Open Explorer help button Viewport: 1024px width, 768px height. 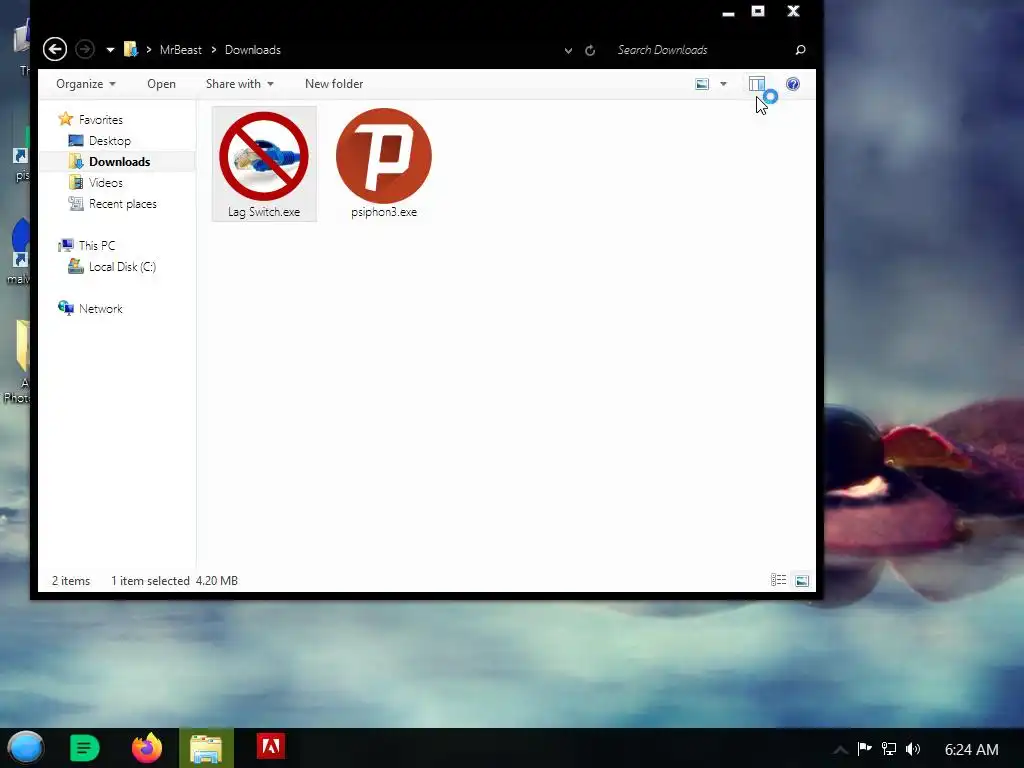793,84
